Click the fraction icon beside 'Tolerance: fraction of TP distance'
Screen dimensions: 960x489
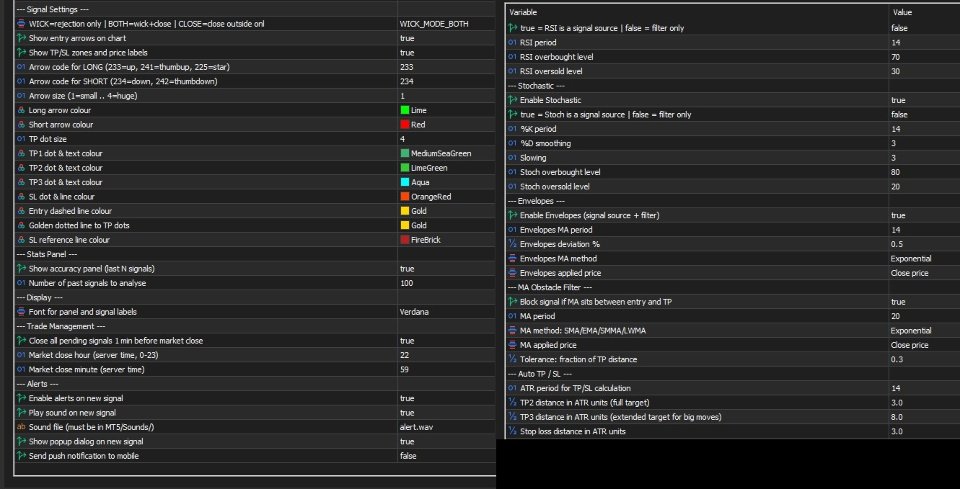[x=513, y=359]
